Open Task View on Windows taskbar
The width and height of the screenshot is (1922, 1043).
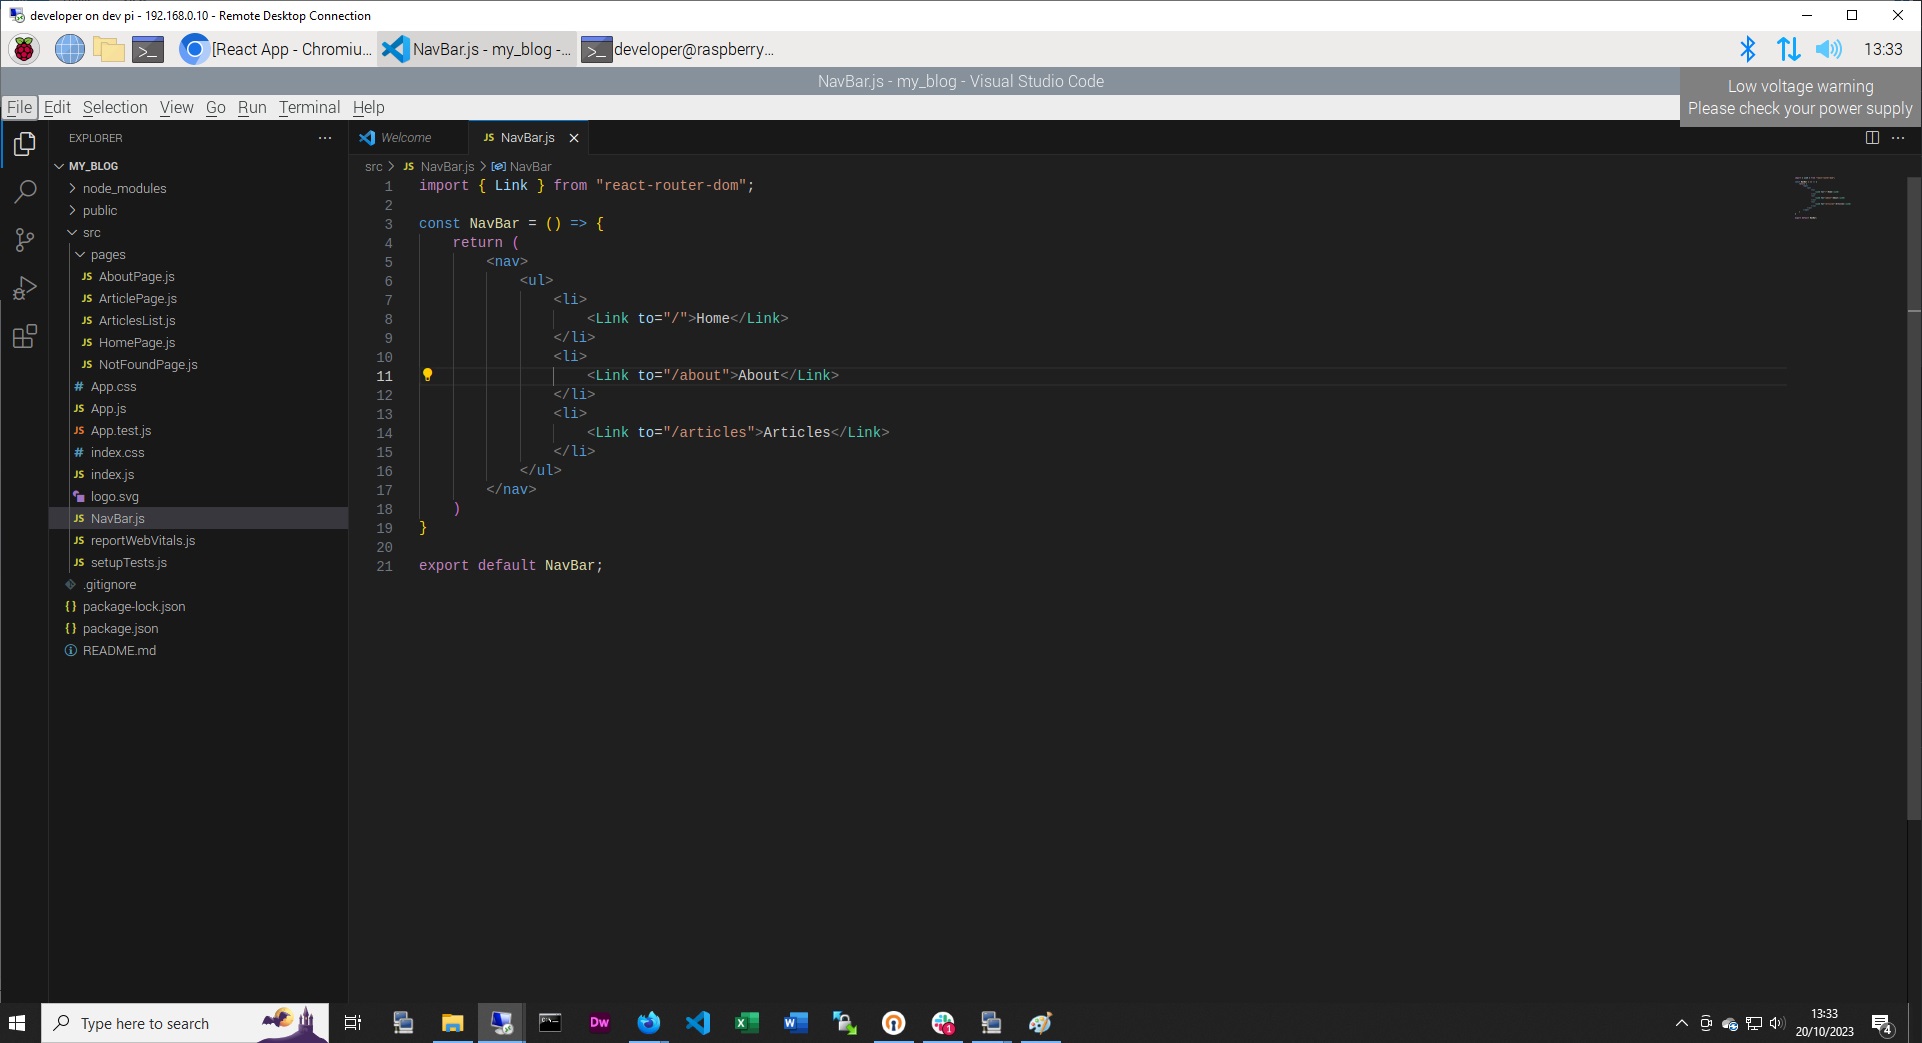[x=353, y=1023]
